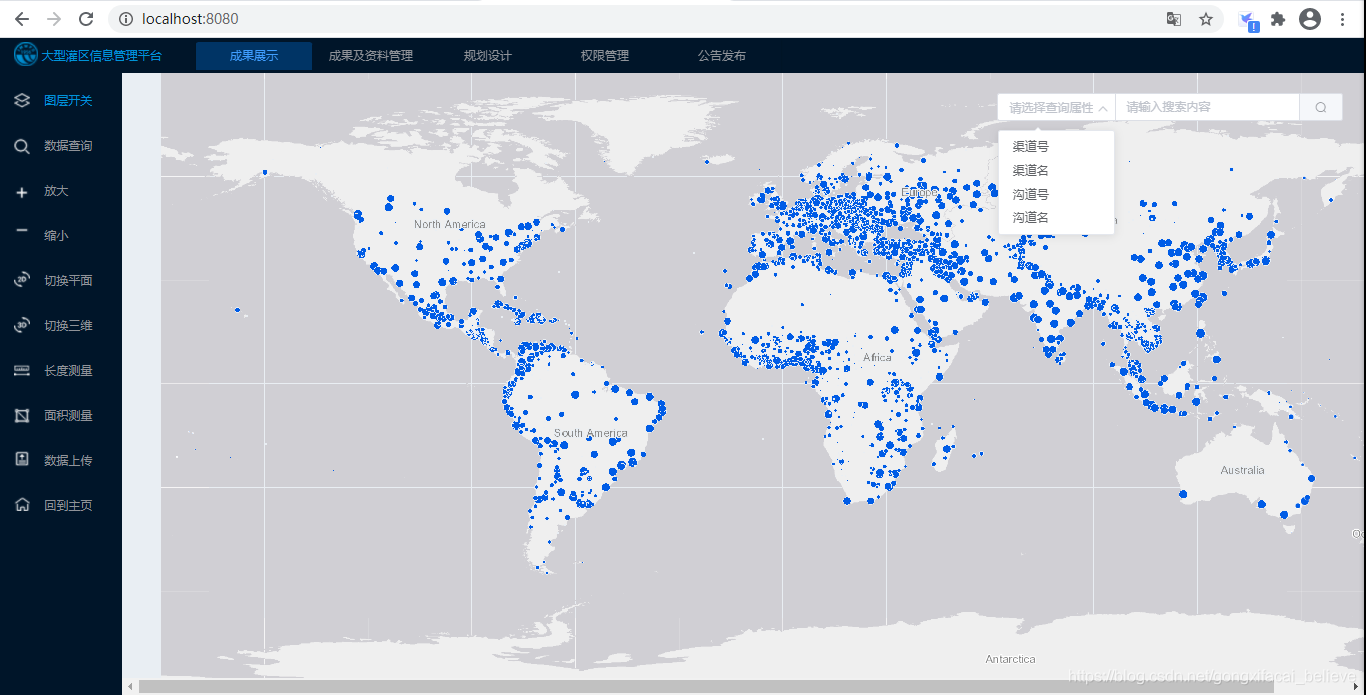Click browser forward arrow
Image resolution: width=1366 pixels, height=695 pixels.
[53, 19]
